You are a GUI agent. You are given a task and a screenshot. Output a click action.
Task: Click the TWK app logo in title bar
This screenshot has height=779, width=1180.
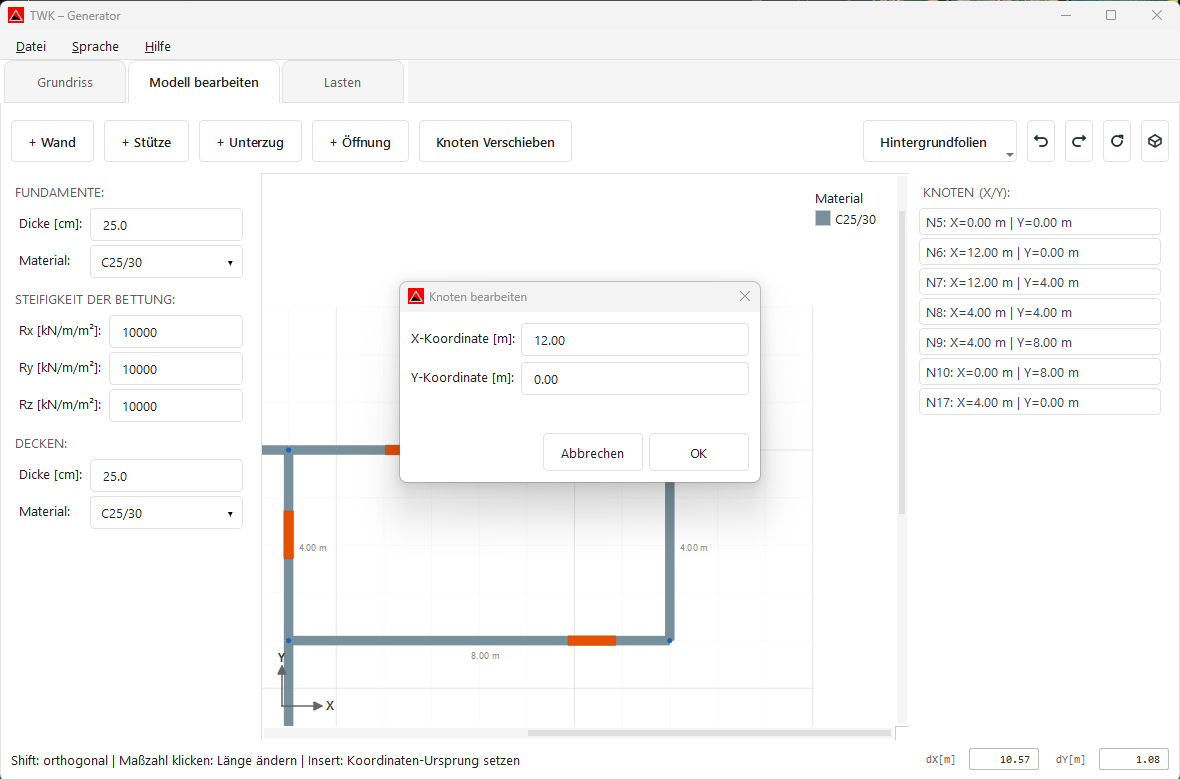pyautogui.click(x=15, y=15)
